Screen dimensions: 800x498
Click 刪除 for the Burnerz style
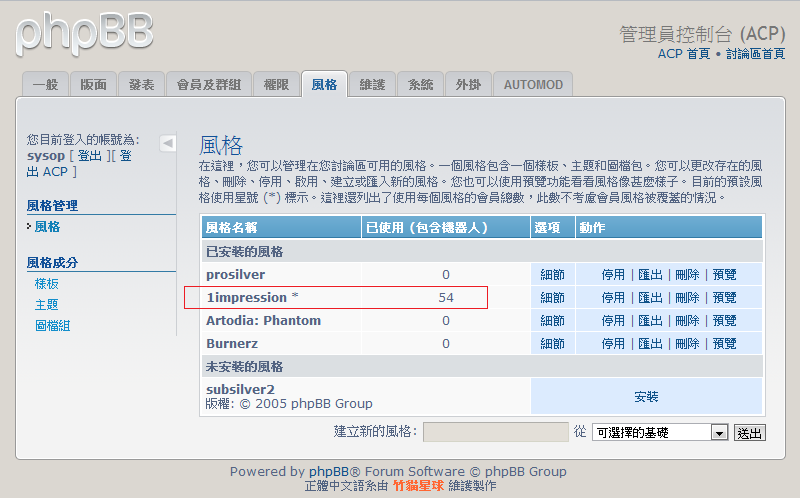coord(687,344)
